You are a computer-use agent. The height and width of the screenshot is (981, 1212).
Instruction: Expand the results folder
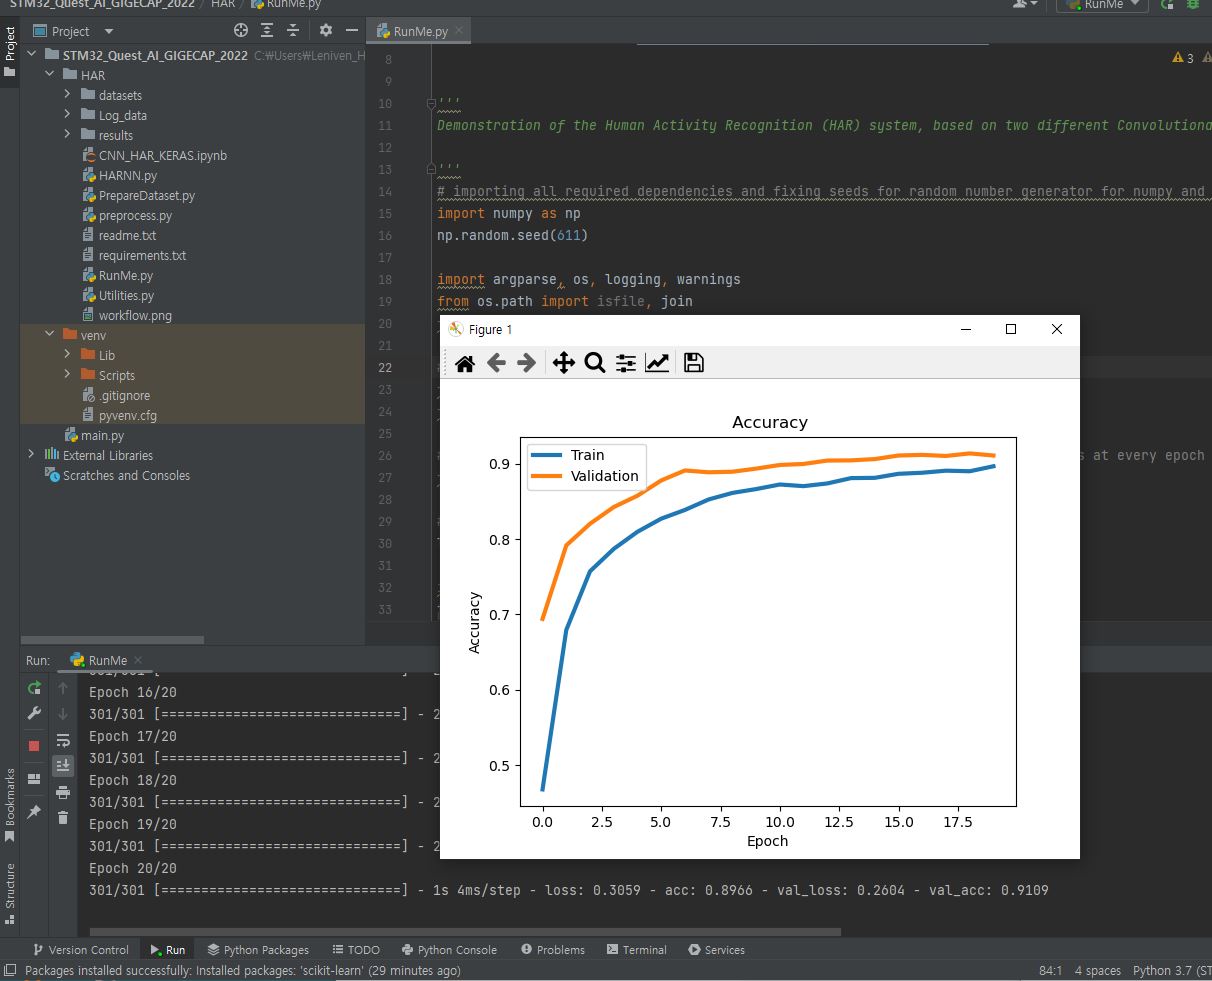pyautogui.click(x=68, y=135)
